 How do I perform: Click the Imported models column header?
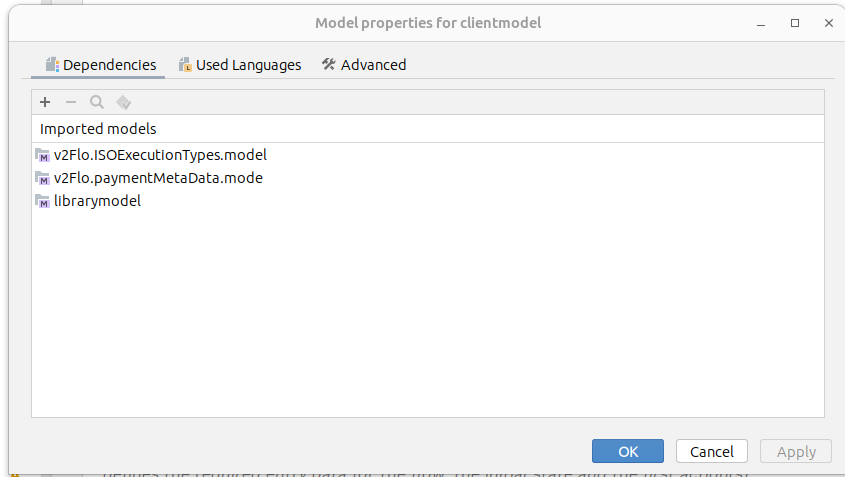click(98, 129)
